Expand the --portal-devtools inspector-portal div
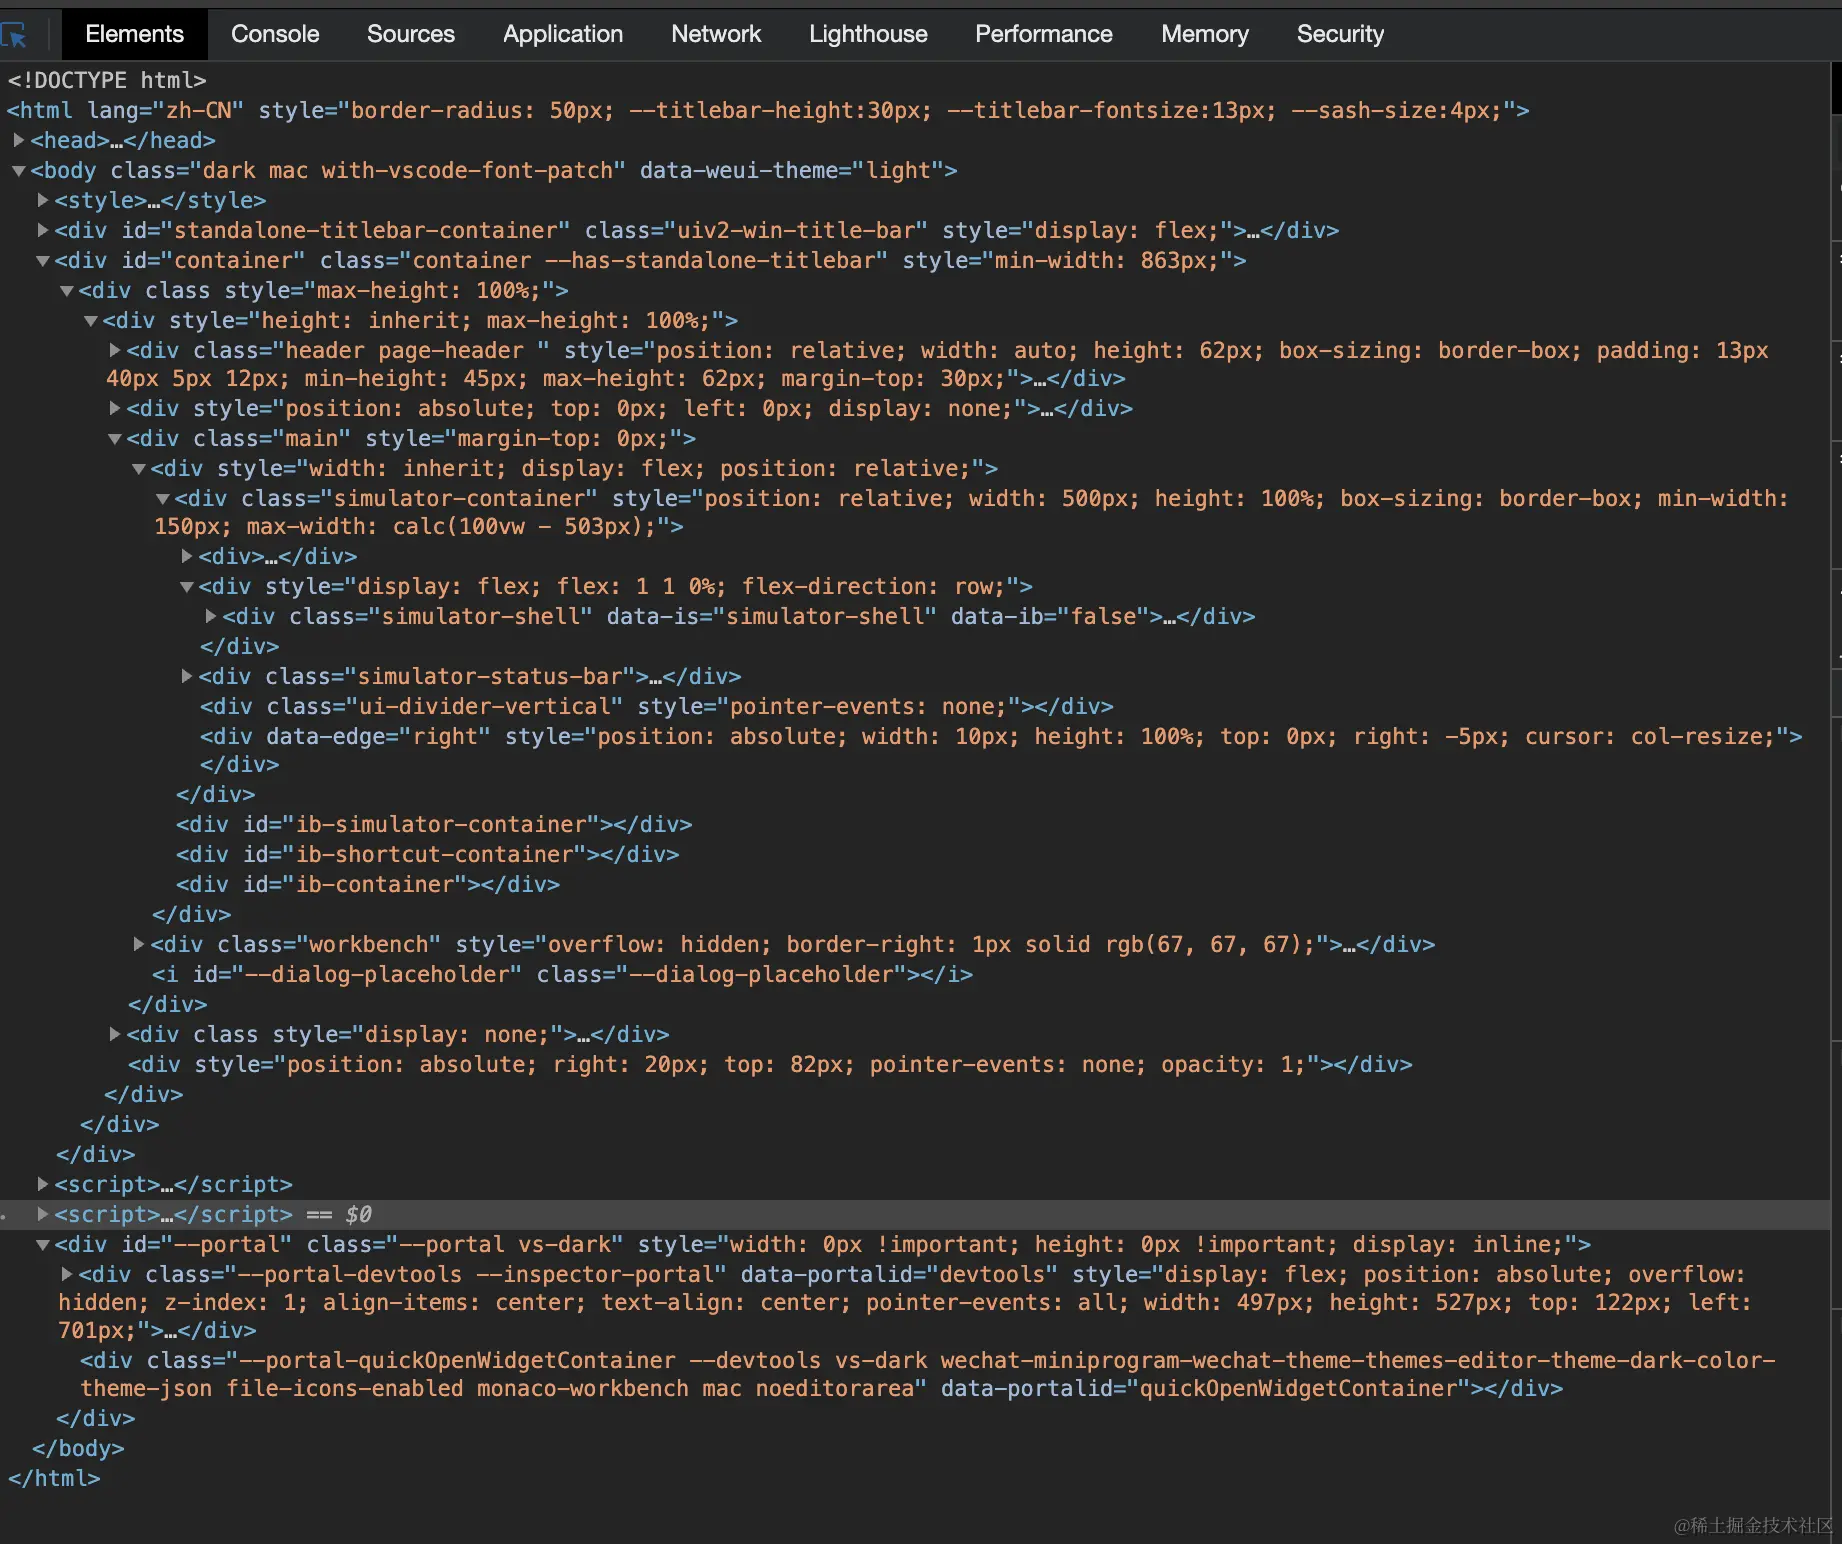This screenshot has height=1544, width=1842. coord(66,1274)
